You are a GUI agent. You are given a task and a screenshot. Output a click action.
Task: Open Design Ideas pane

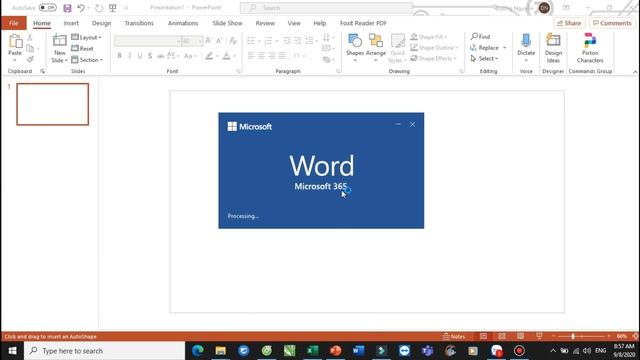click(x=553, y=48)
